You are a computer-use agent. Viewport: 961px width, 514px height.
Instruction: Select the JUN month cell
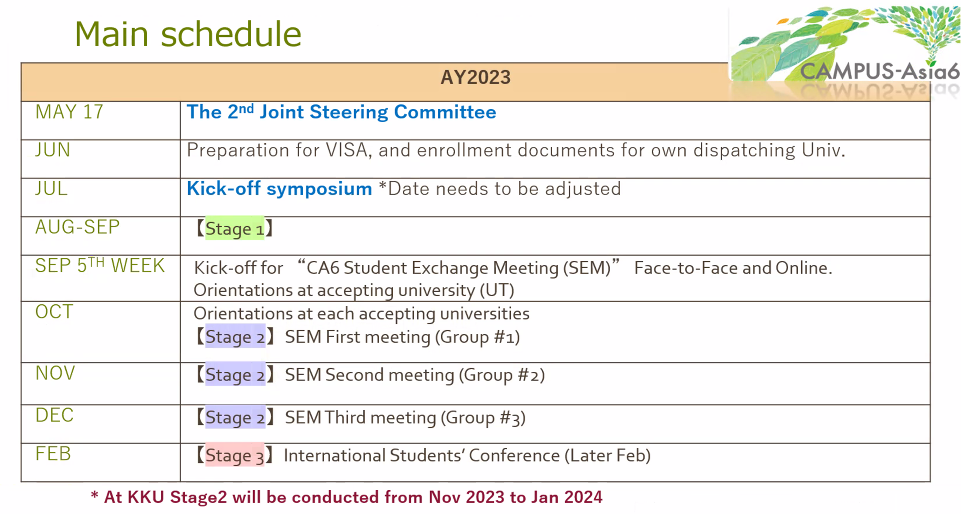[x=53, y=150]
